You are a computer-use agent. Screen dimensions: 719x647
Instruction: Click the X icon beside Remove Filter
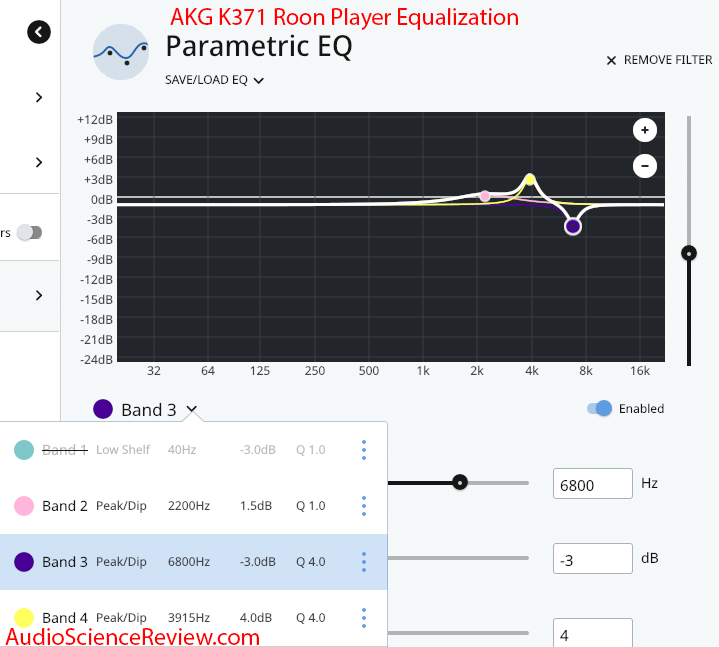tap(611, 61)
